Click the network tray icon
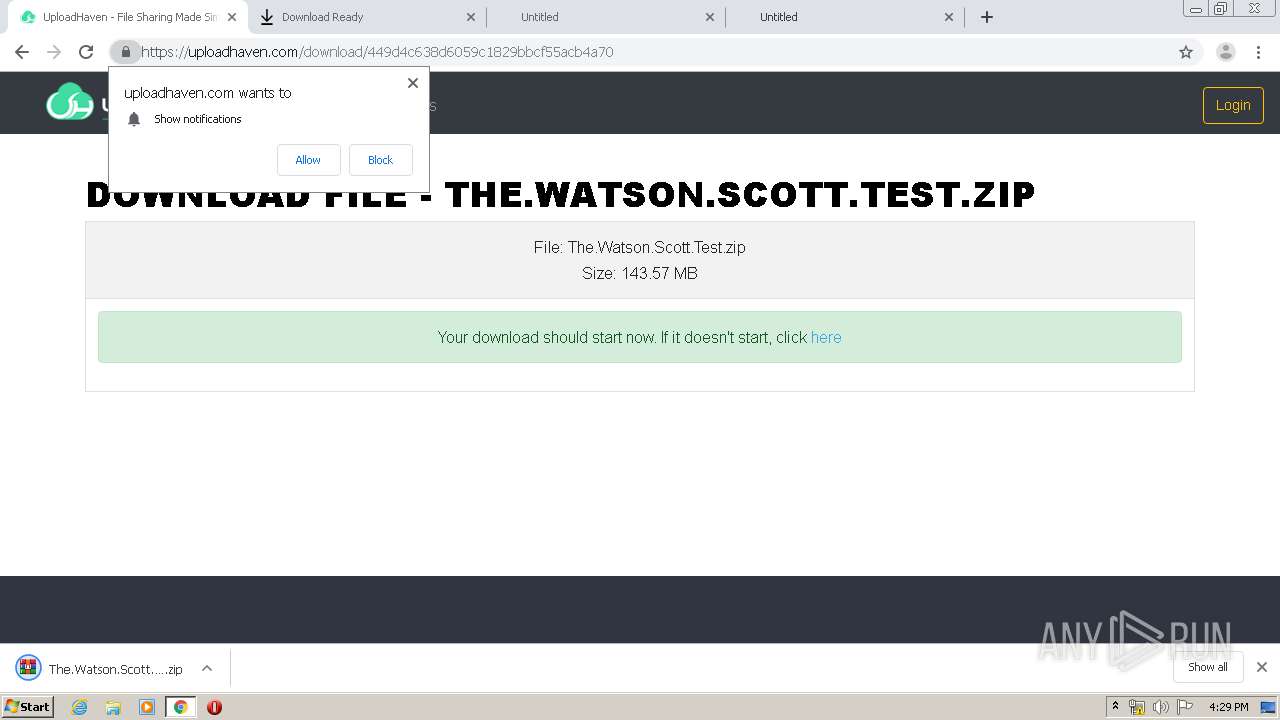 [x=1137, y=707]
